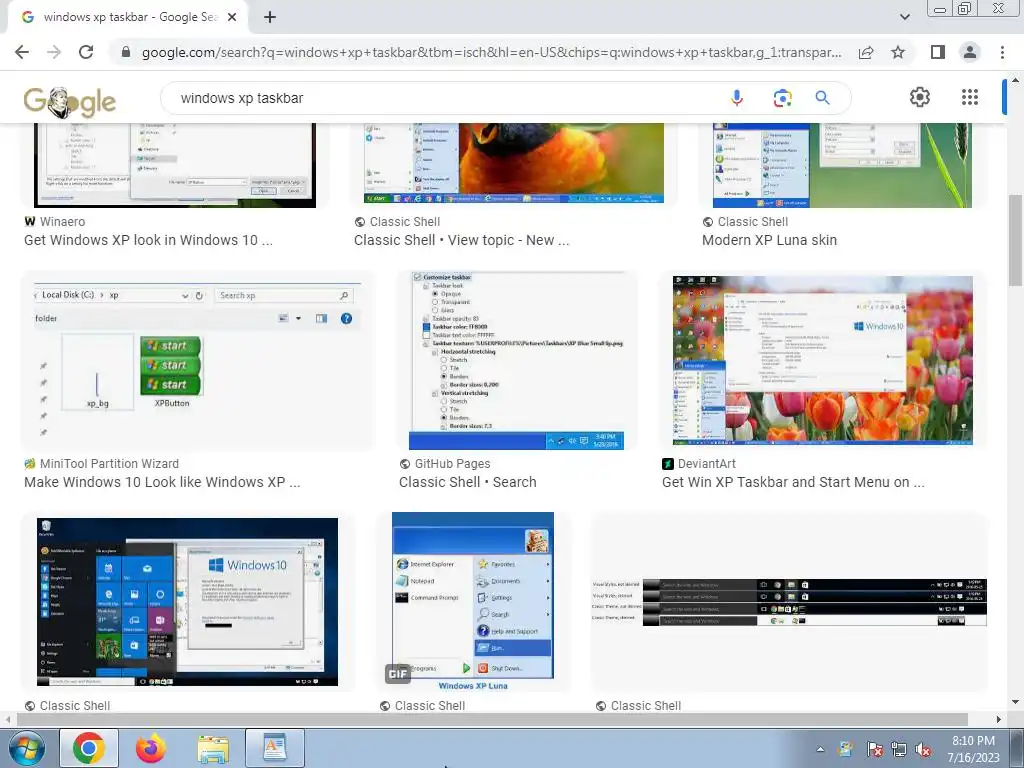Open the Google apps grid
Viewport: 1024px width, 768px height.
(970, 97)
